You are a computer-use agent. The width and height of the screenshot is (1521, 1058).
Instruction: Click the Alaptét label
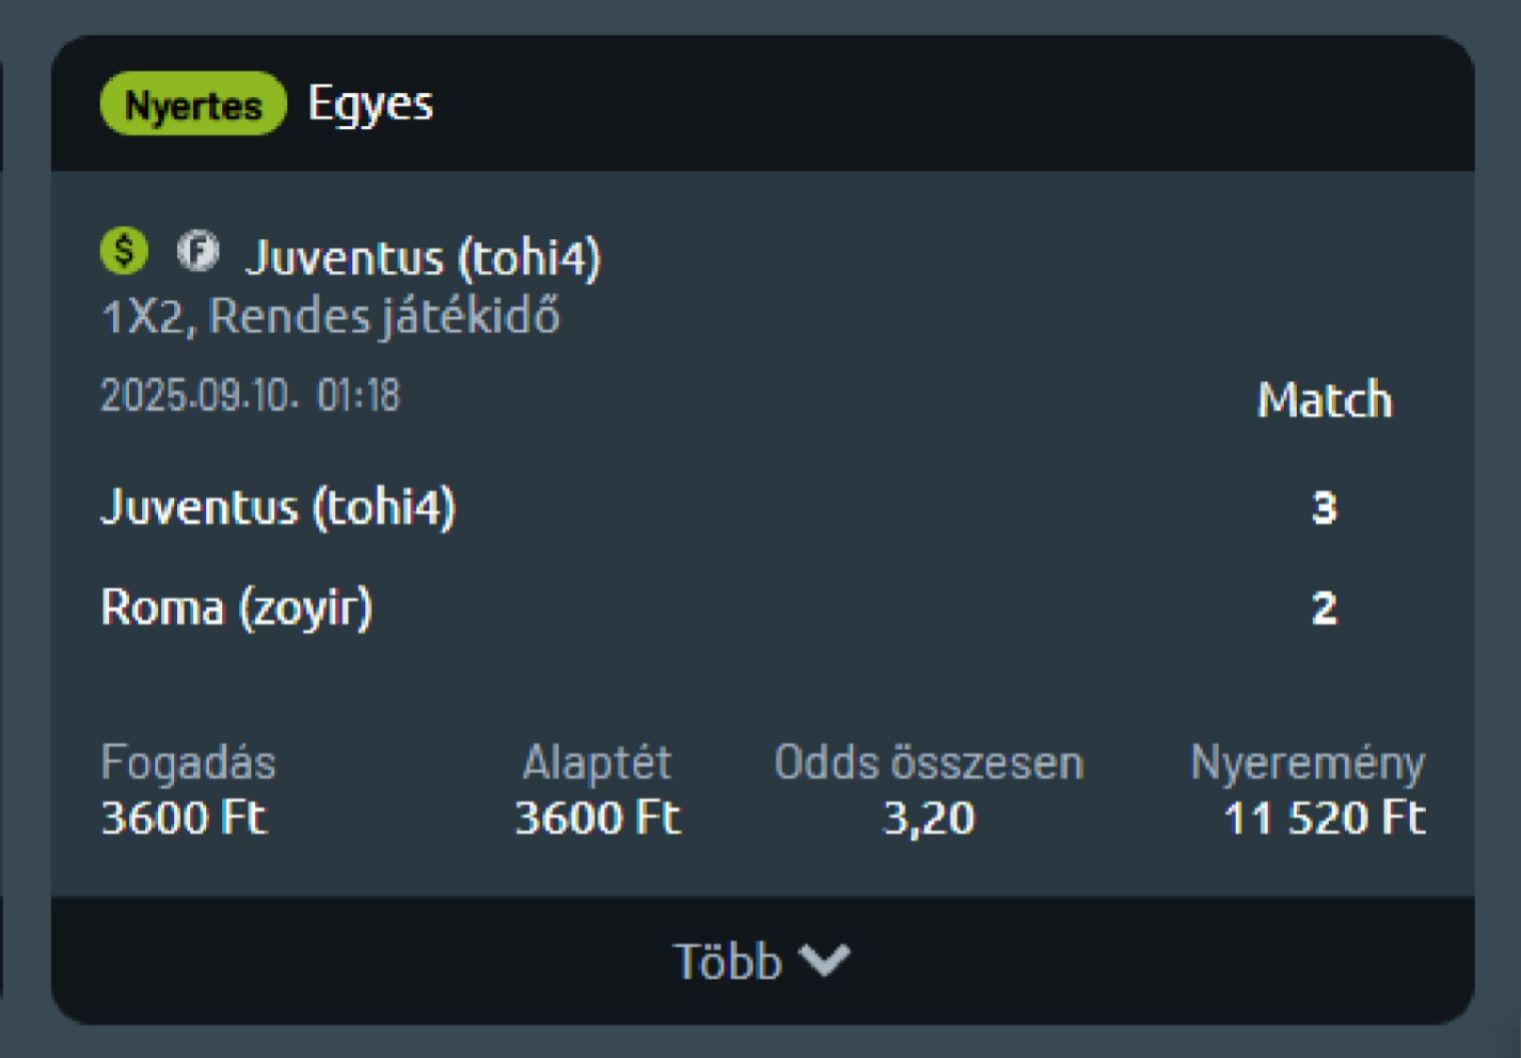pyautogui.click(x=597, y=763)
